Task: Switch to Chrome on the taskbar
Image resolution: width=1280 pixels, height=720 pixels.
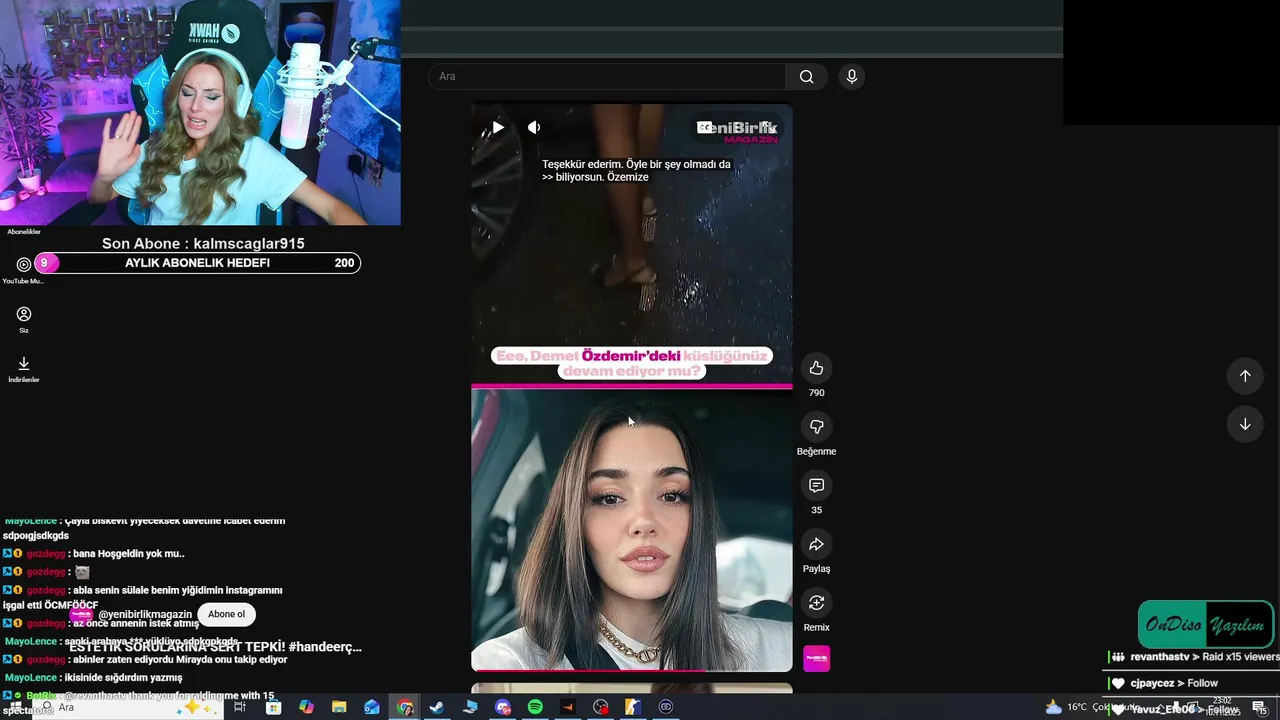Action: pos(405,707)
